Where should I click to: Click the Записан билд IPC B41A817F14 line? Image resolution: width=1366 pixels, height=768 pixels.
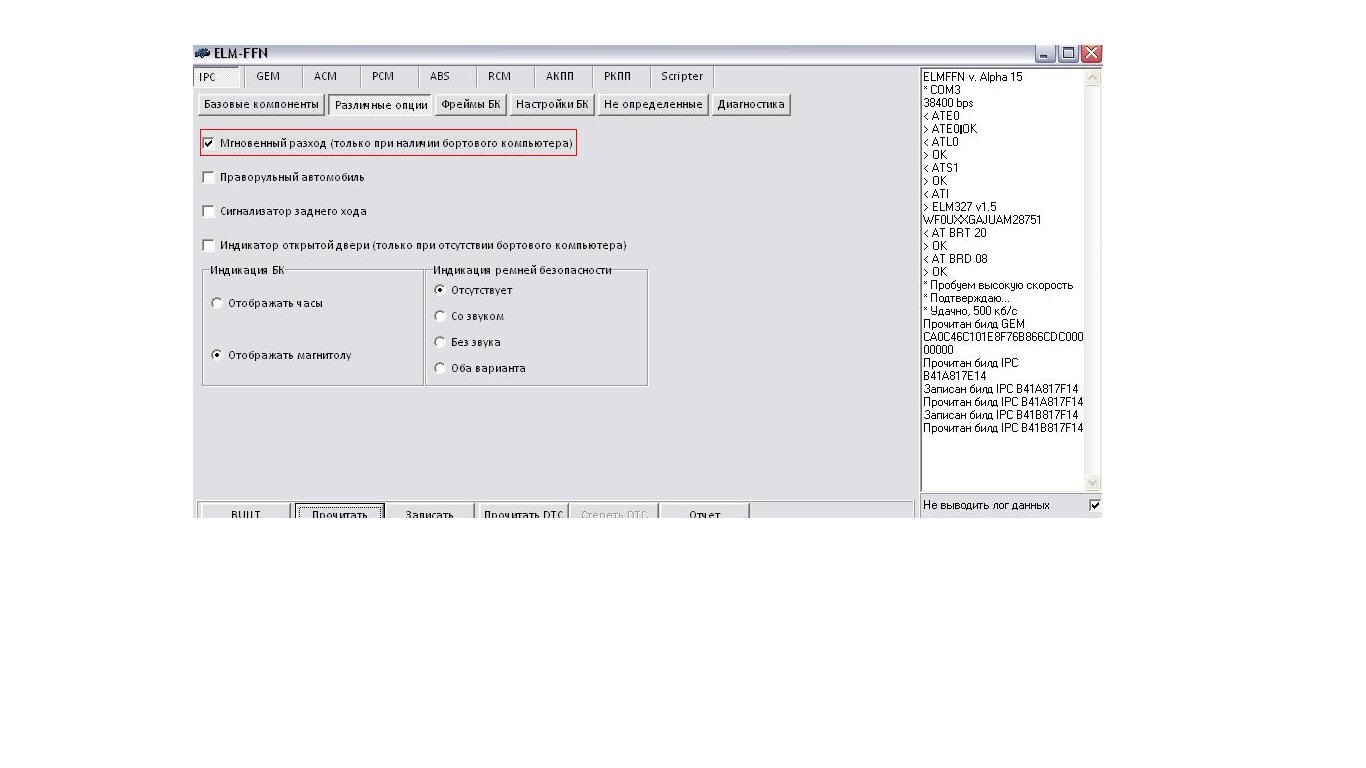tap(1001, 389)
